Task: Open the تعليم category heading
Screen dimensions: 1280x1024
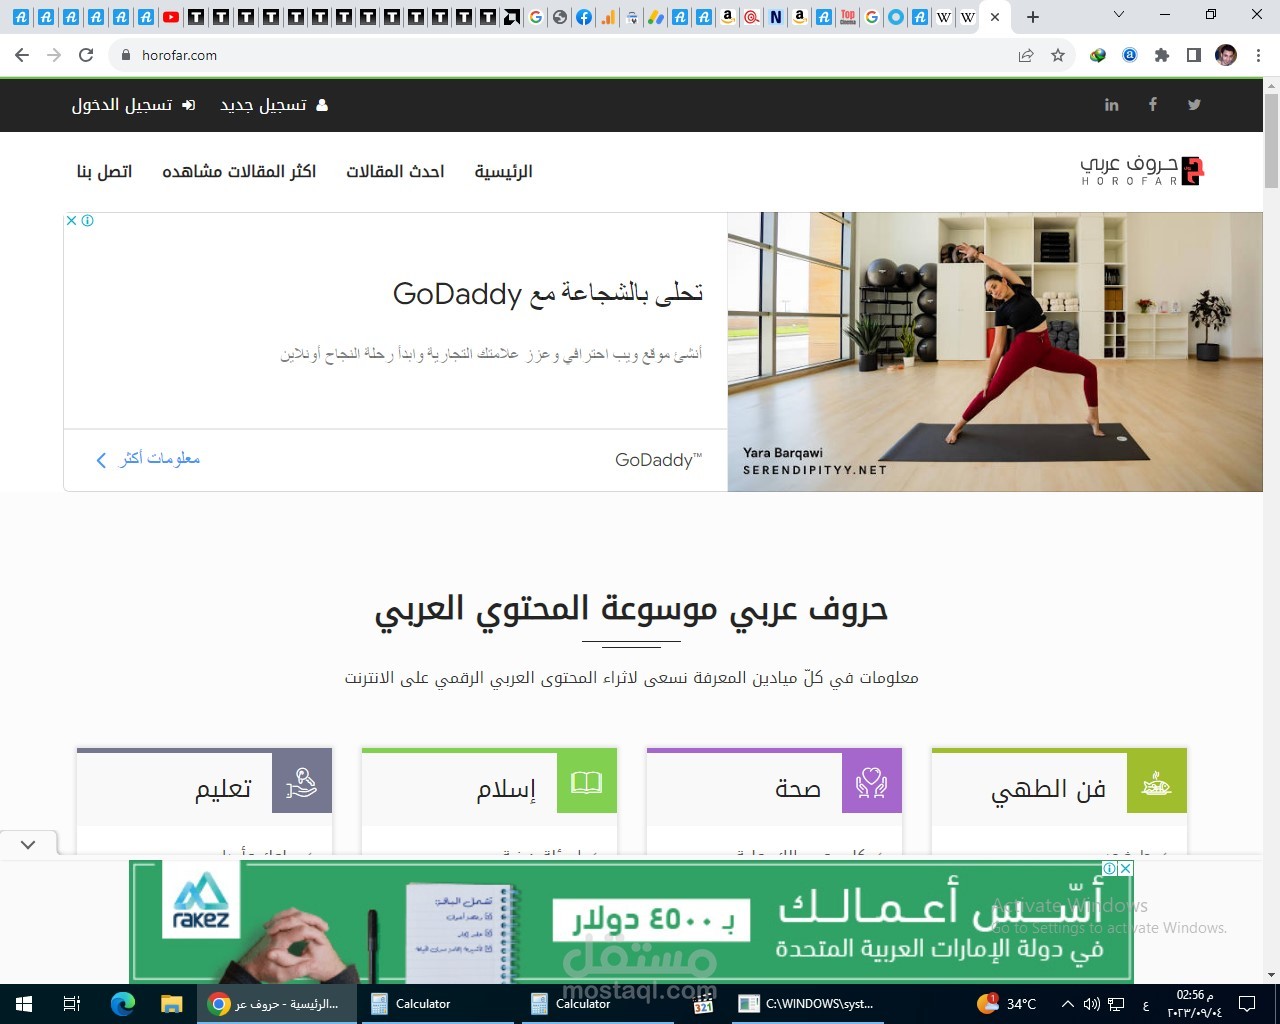Action: pos(223,790)
